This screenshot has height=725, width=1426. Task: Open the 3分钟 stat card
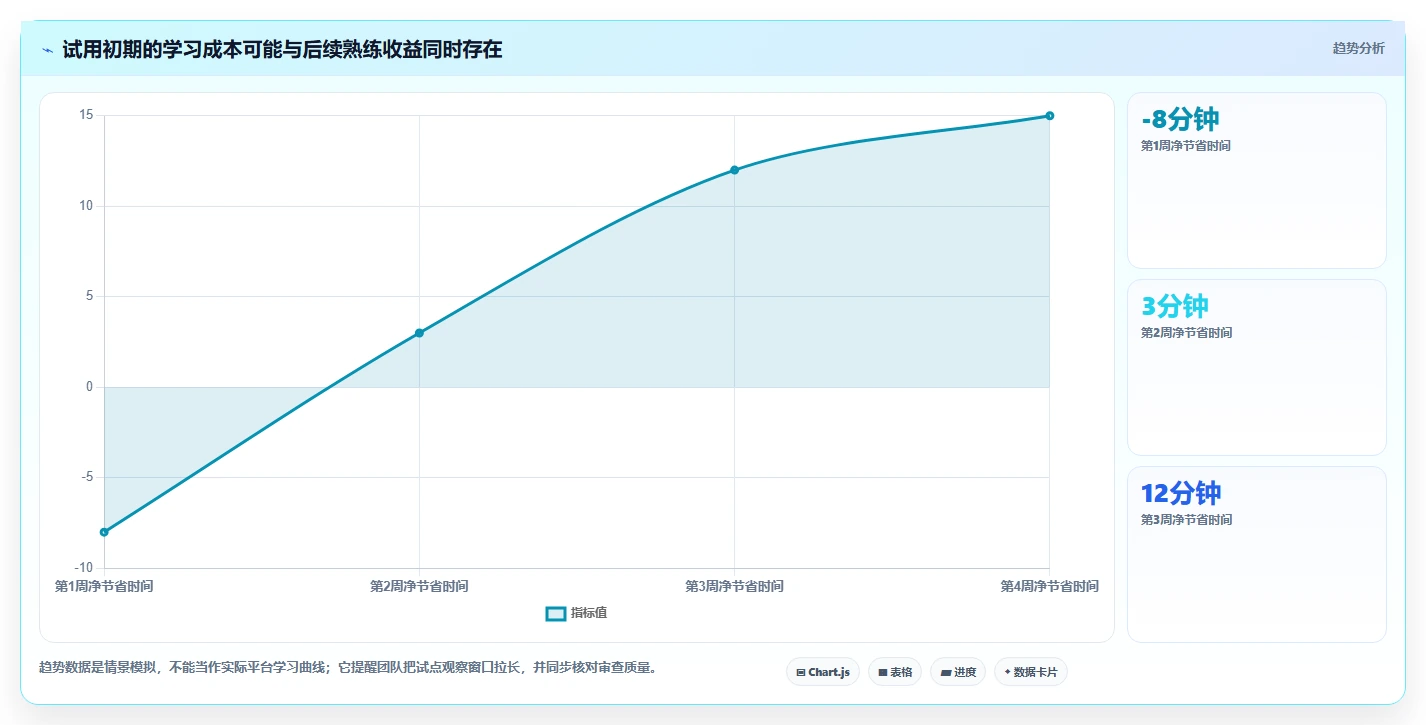pyautogui.click(x=1257, y=367)
